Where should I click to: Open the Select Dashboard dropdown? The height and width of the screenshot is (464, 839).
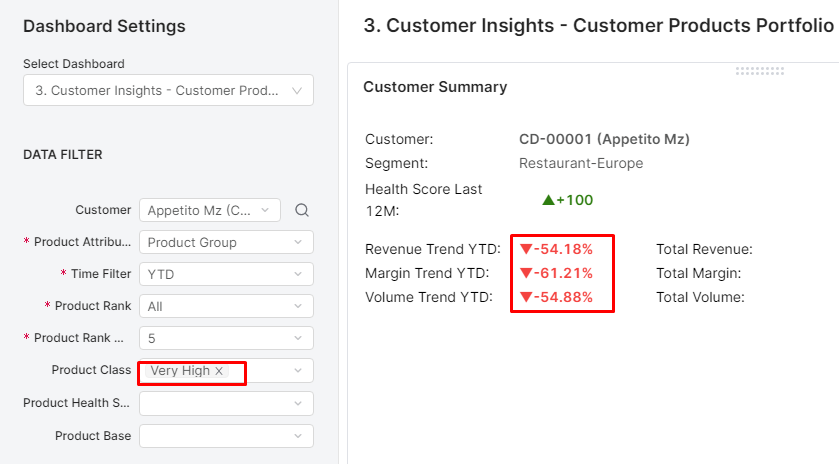click(168, 90)
